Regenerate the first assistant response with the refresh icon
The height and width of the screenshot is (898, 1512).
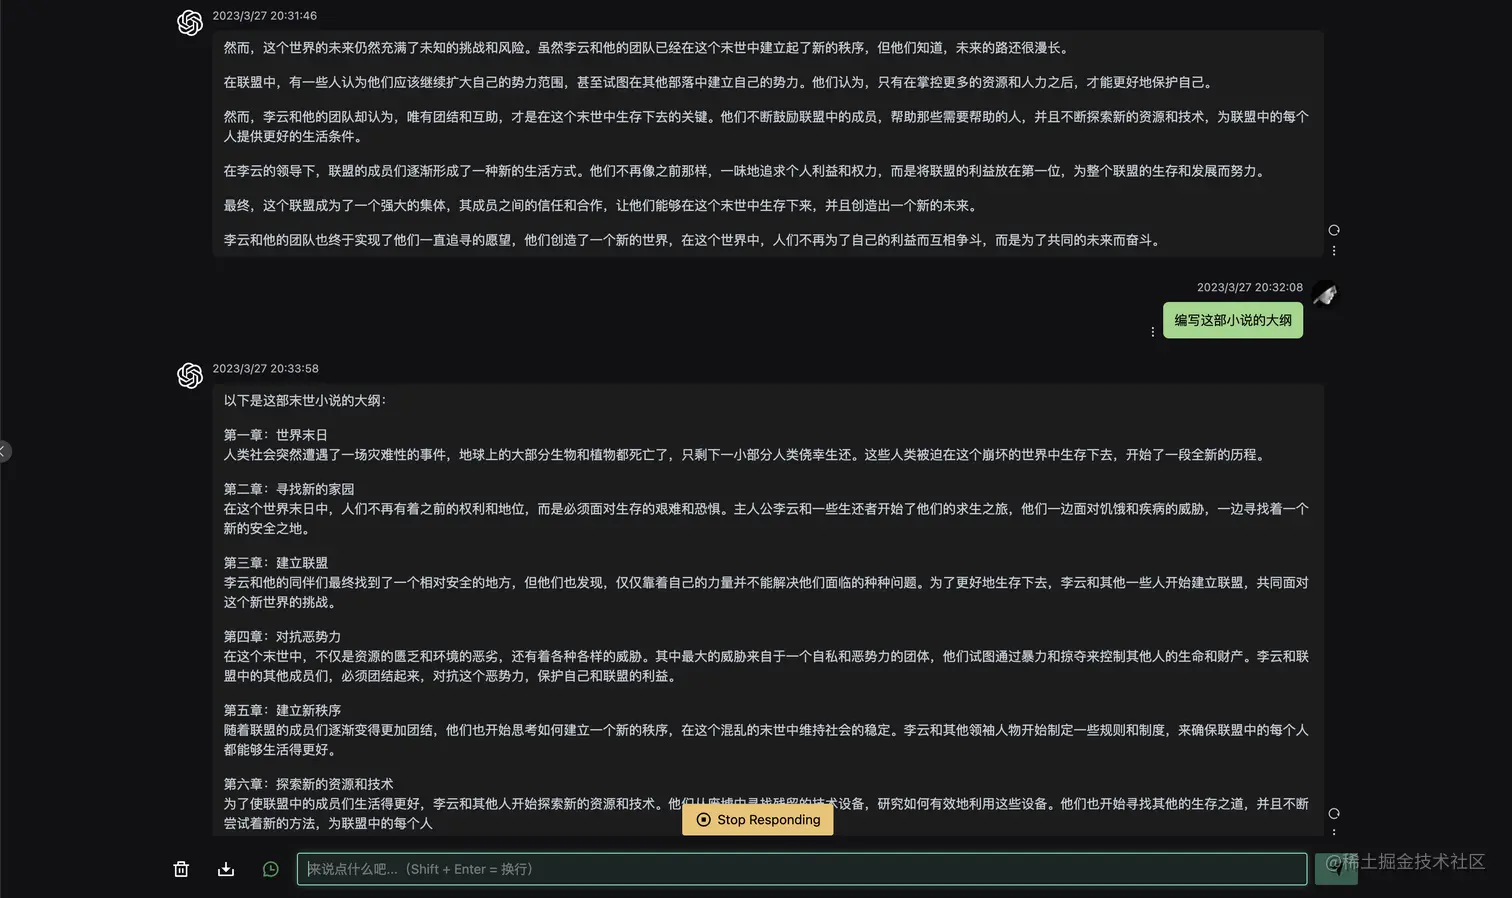(x=1334, y=229)
